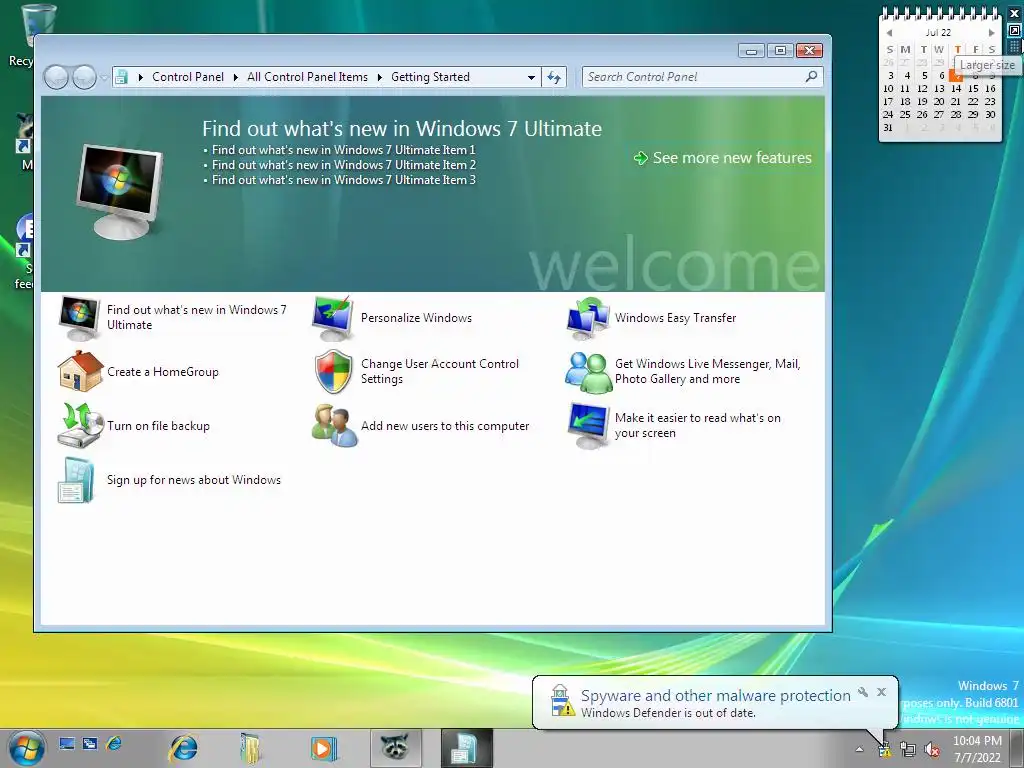
Task: Click the Action Center flag tray icon
Action: 884,750
